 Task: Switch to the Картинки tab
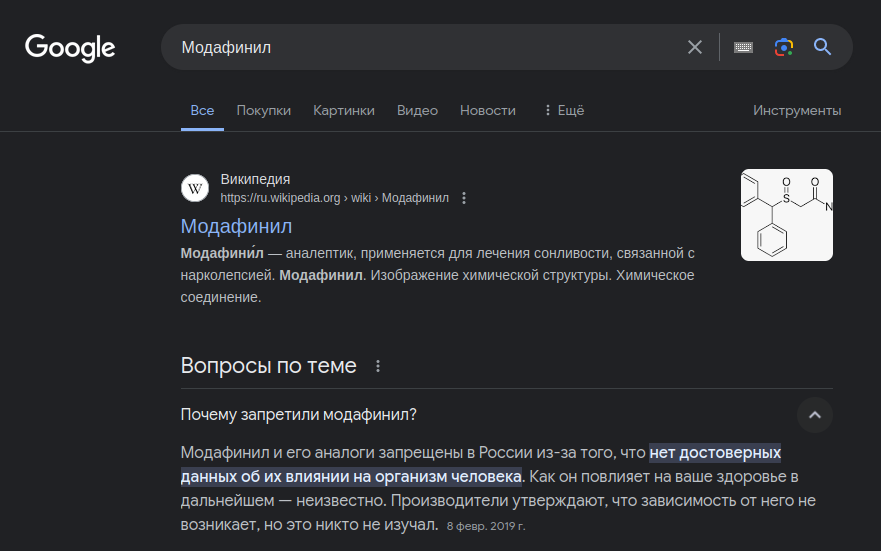coord(344,111)
